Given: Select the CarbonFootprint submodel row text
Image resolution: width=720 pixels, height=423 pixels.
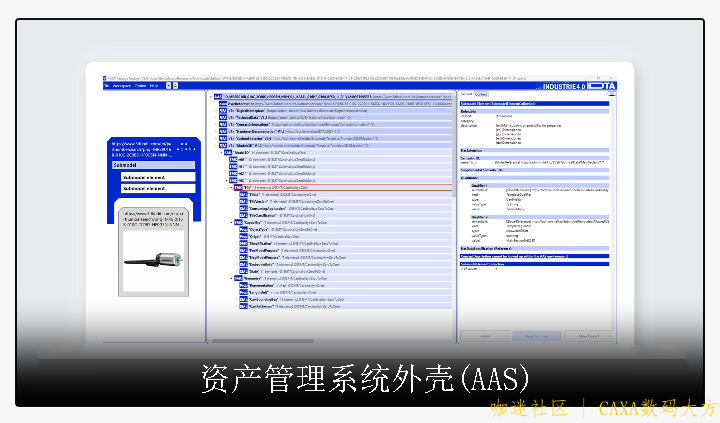Looking at the screenshot, I should 303,138.
